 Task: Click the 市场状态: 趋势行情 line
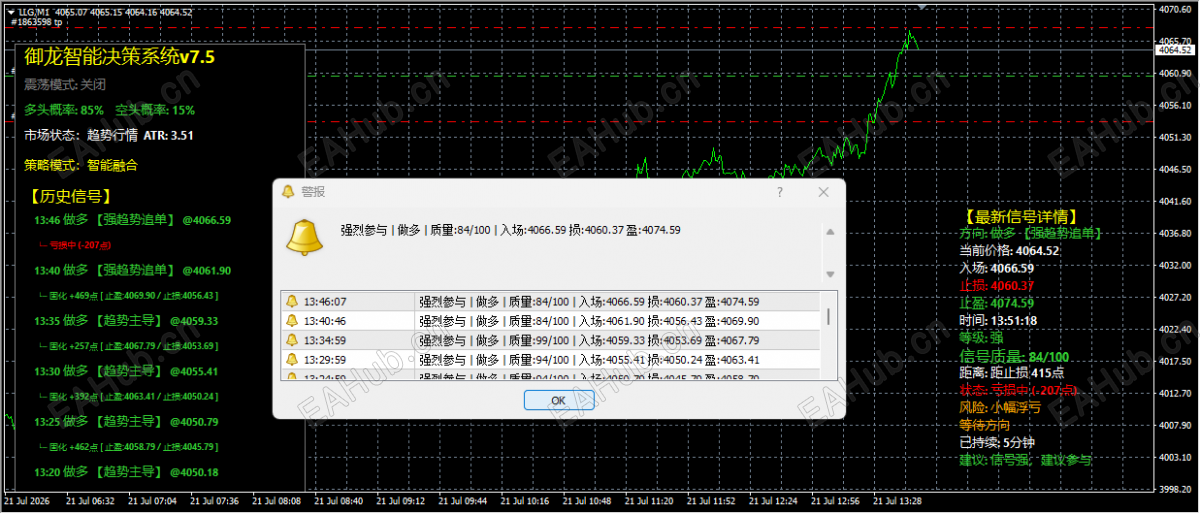coord(81,135)
